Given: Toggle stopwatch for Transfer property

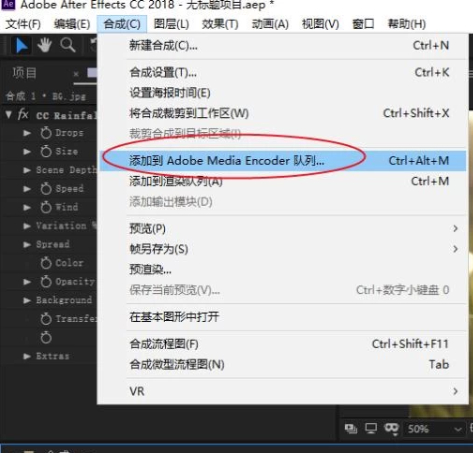Looking at the screenshot, I should [46, 319].
